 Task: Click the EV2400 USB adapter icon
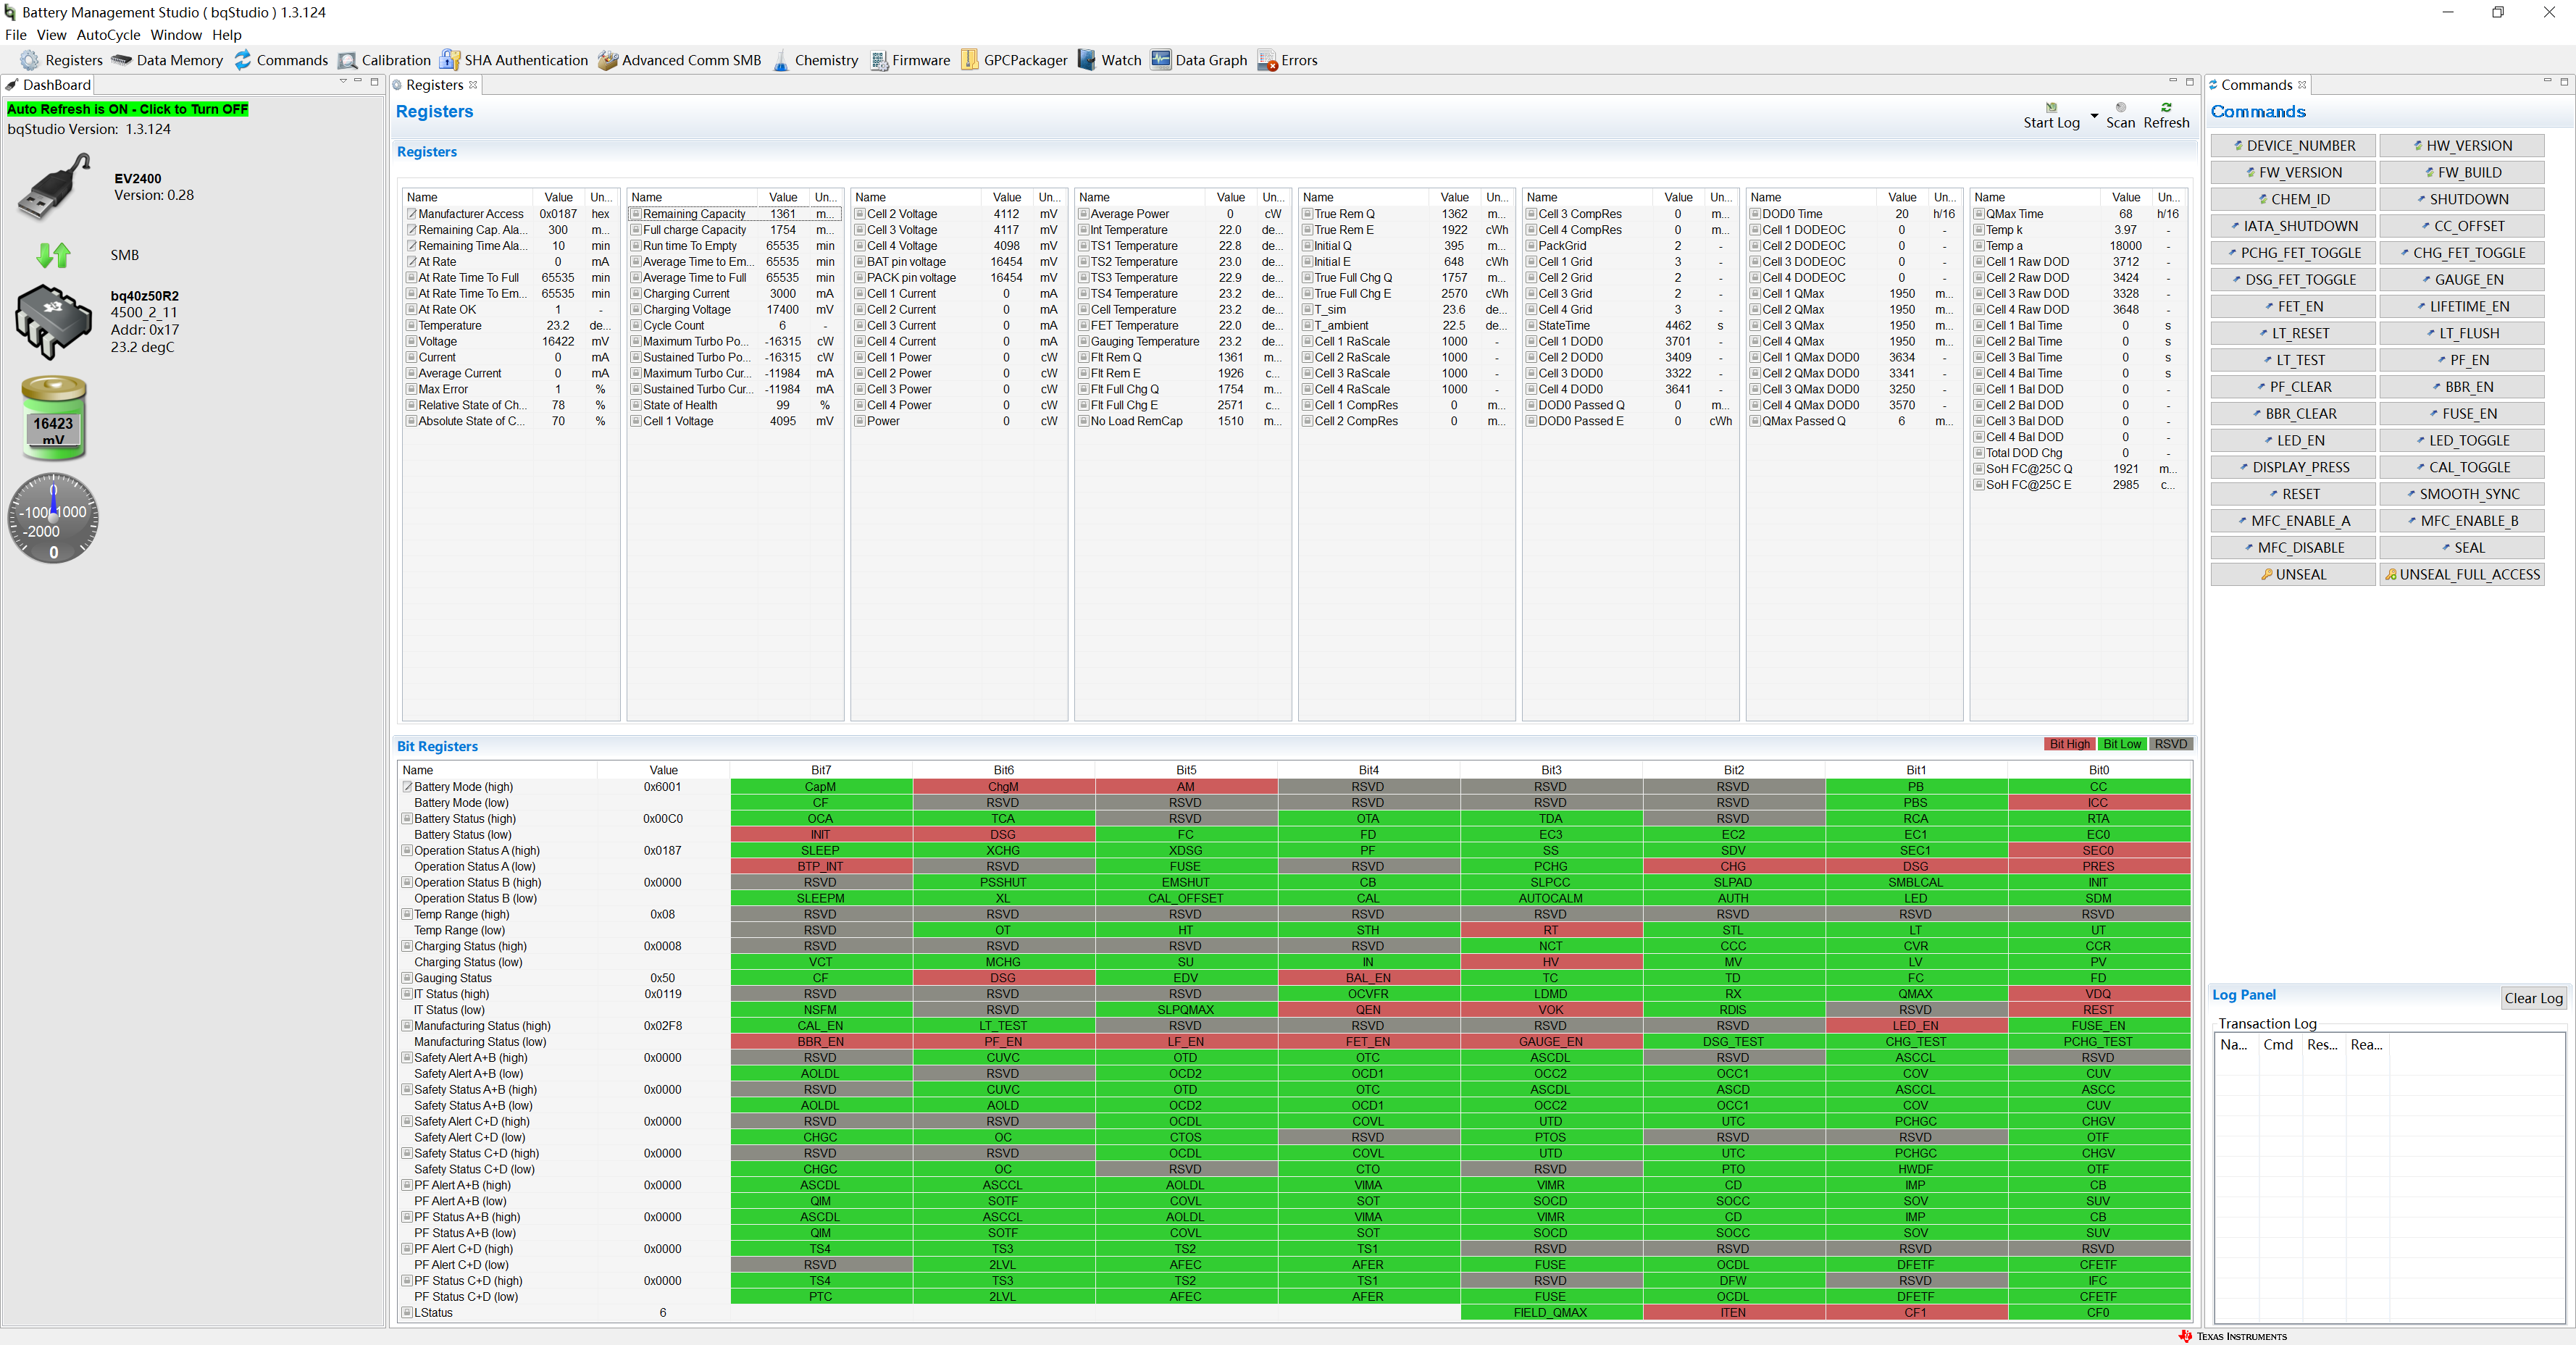pos(54,187)
